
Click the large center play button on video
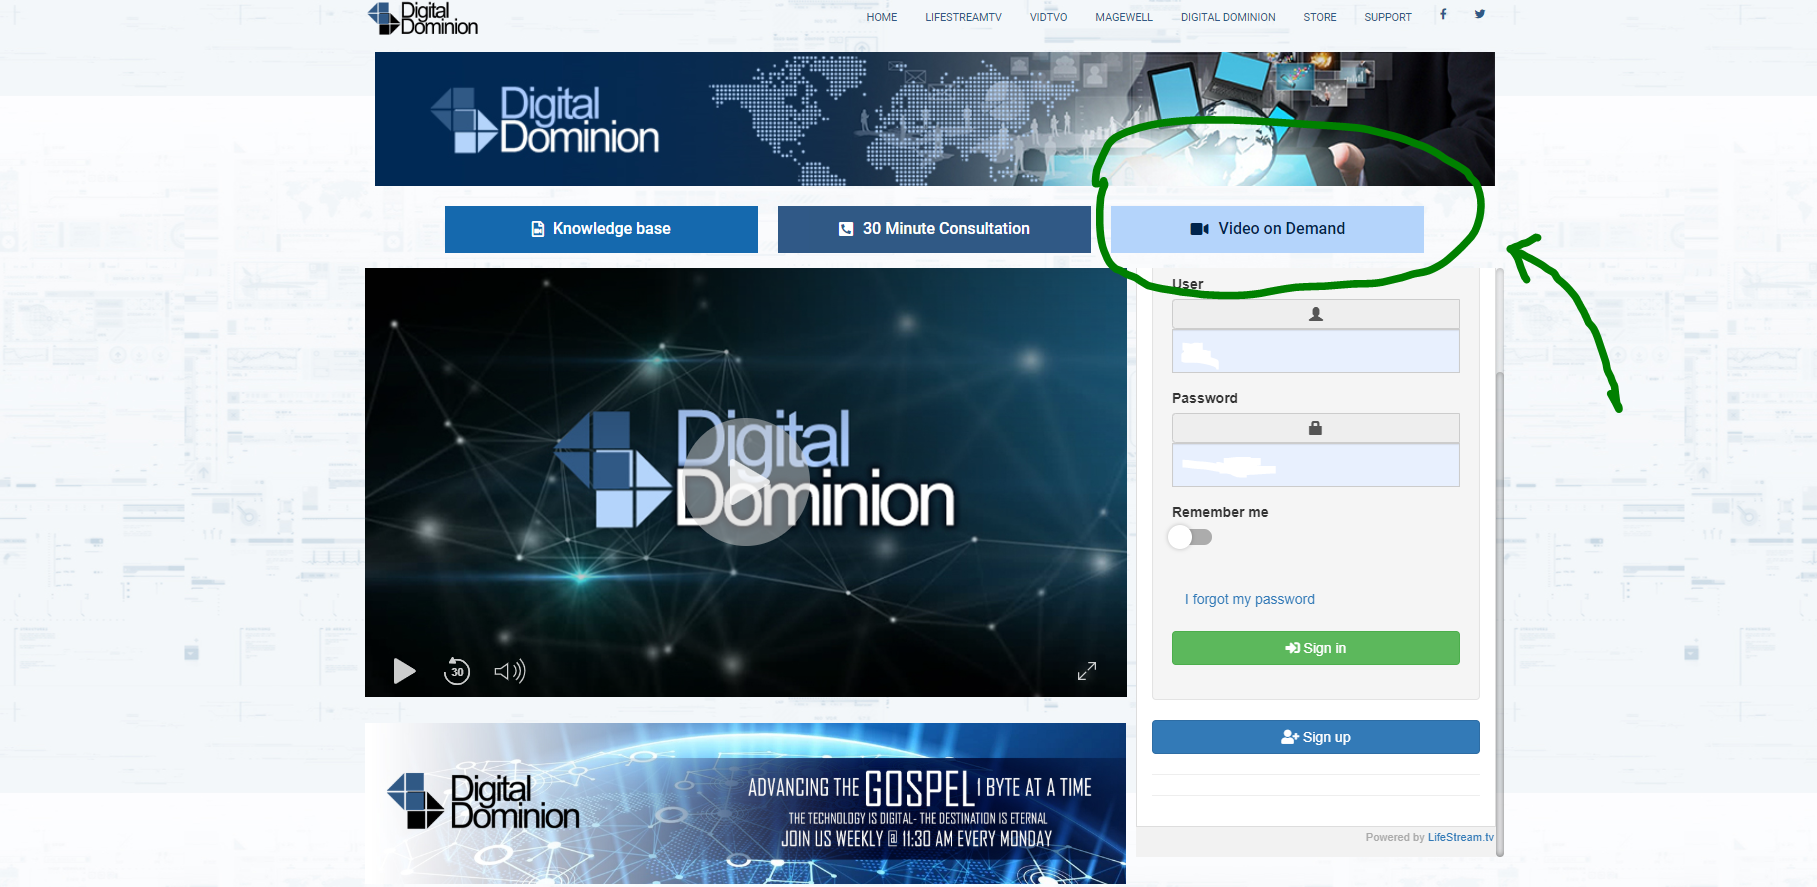pos(745,482)
